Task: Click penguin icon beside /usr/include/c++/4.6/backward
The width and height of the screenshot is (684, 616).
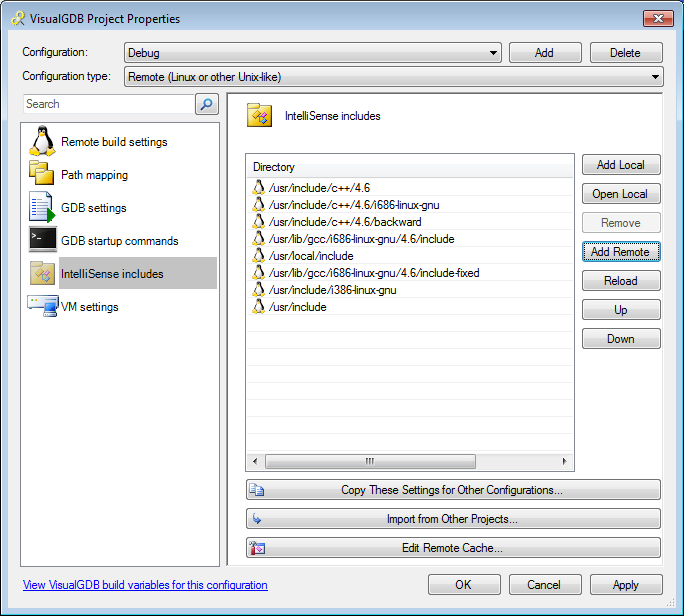Action: [x=259, y=222]
